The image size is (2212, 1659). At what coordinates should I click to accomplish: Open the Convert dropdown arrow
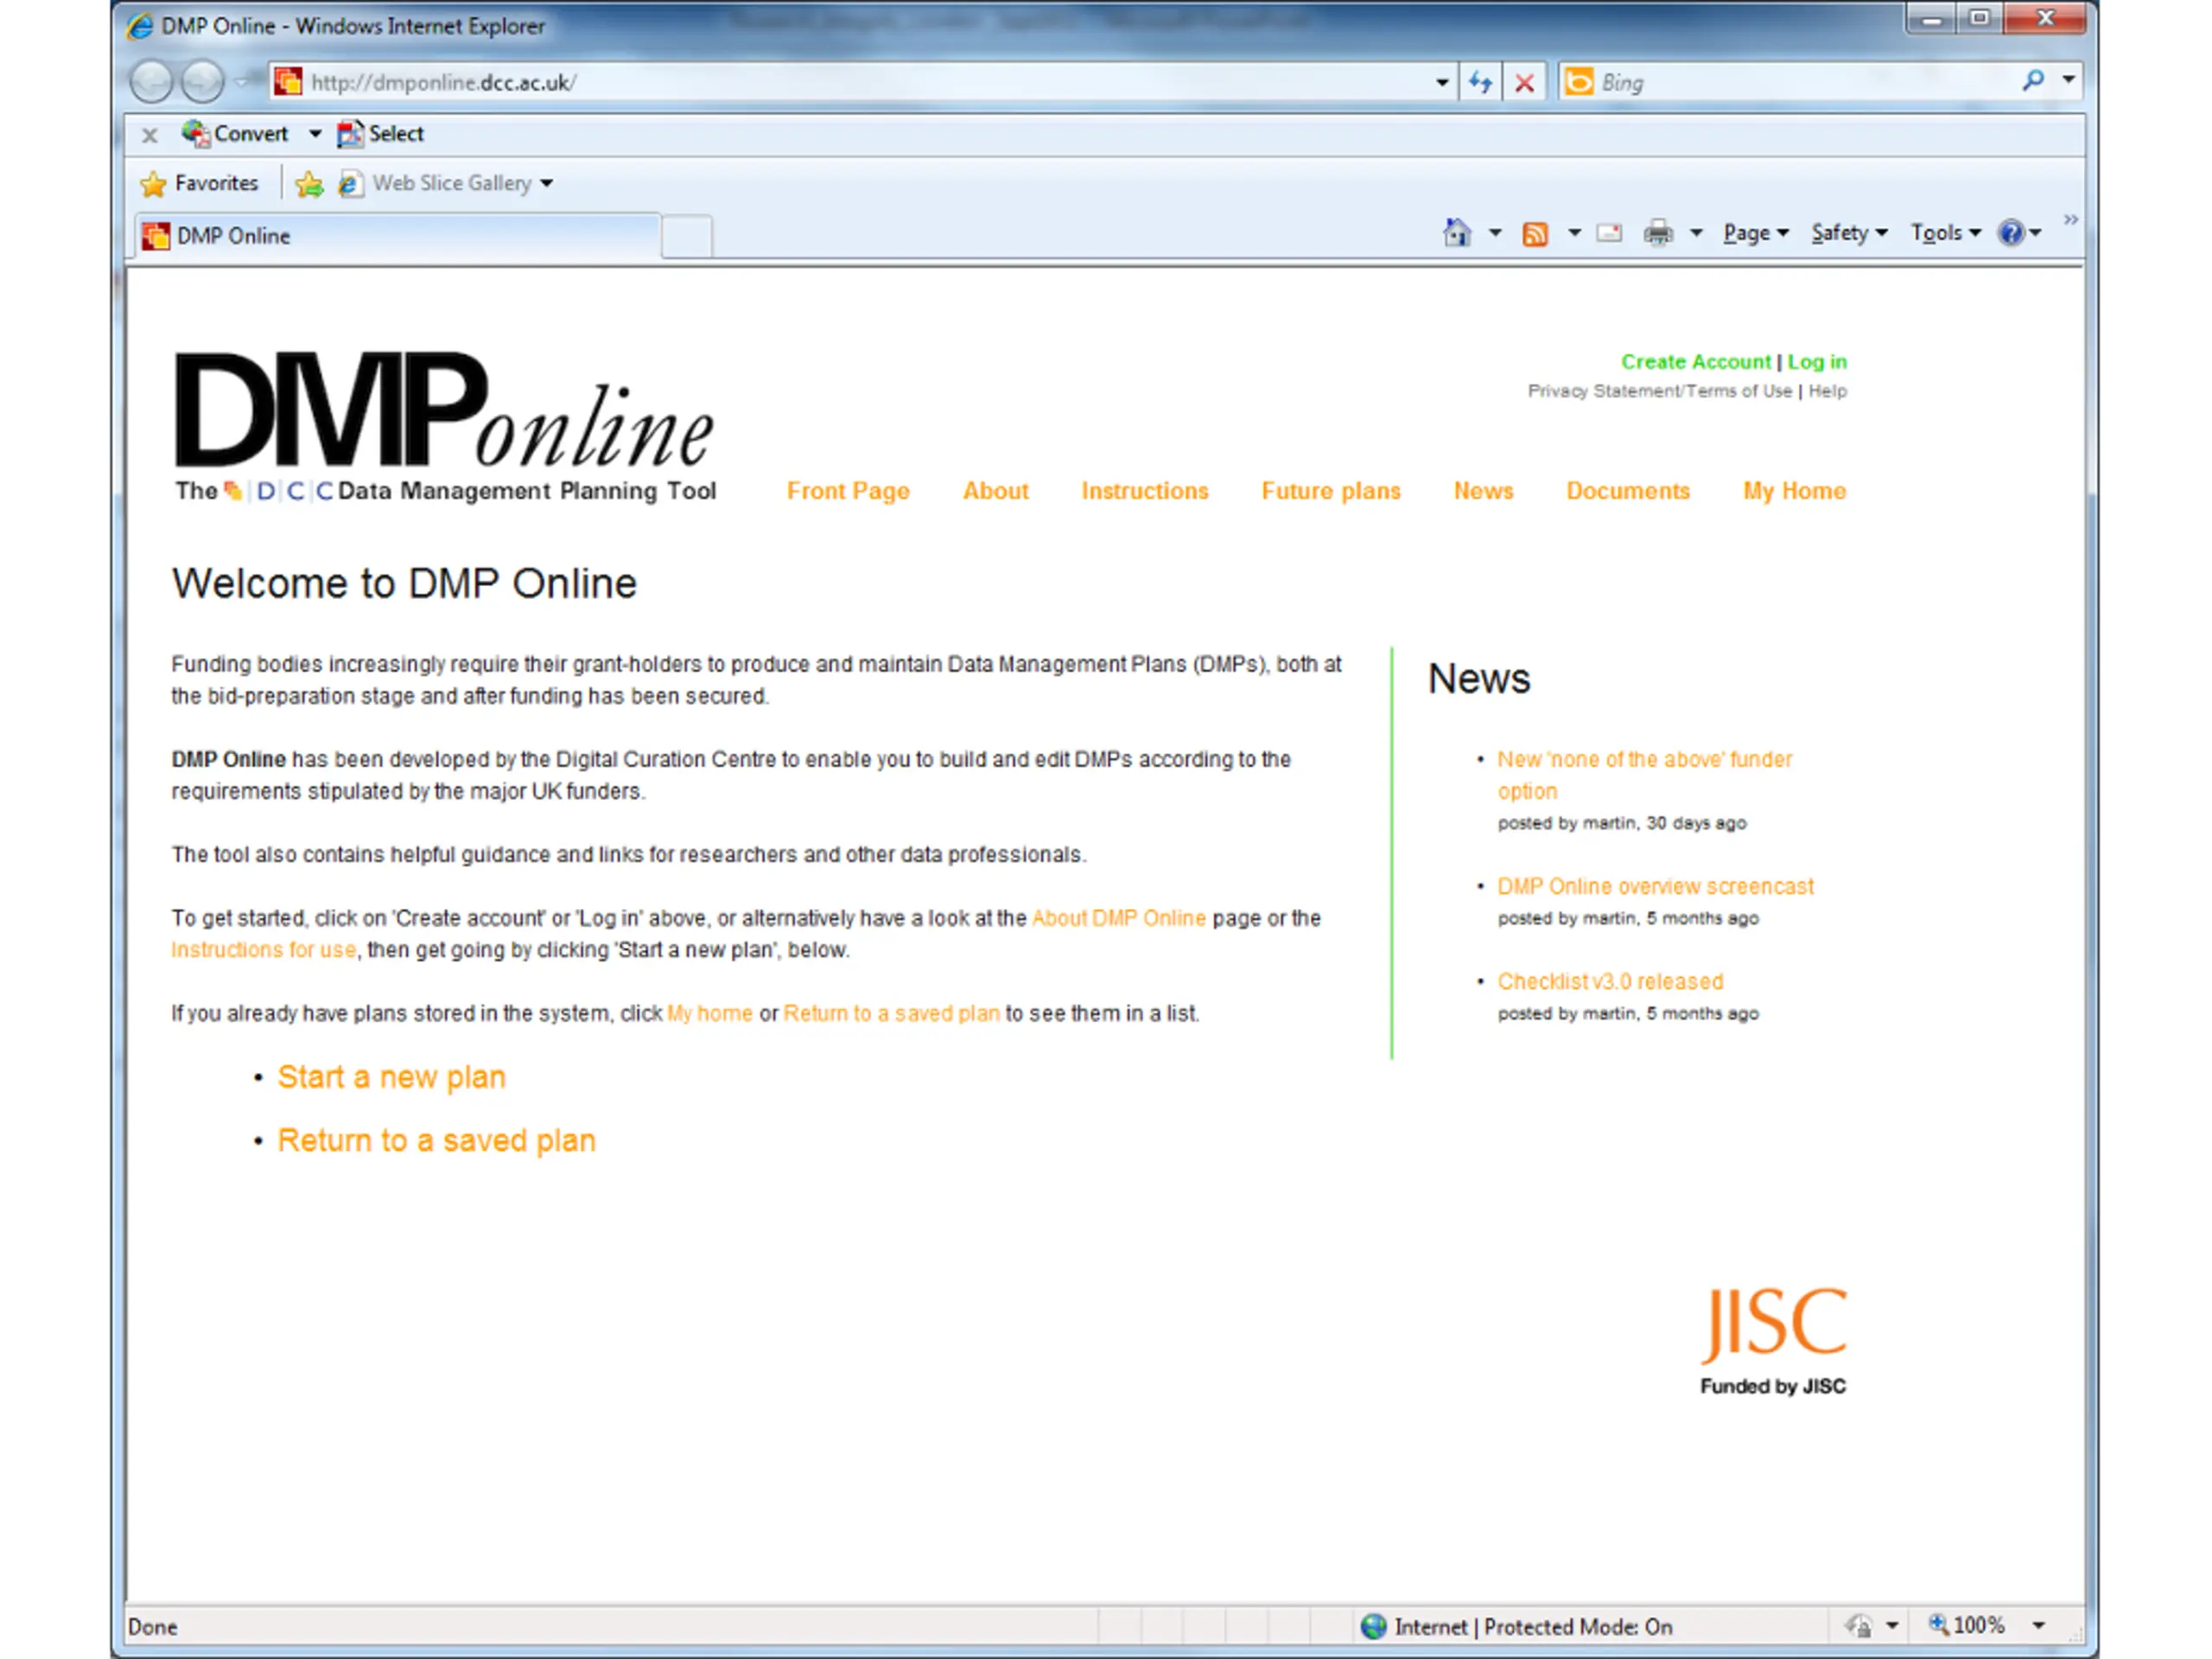(x=314, y=134)
